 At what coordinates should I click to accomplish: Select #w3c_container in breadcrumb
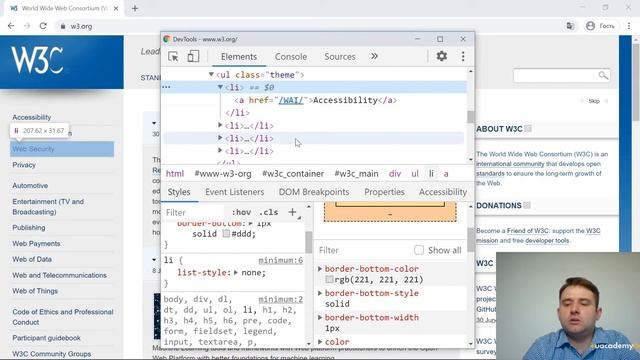293,174
